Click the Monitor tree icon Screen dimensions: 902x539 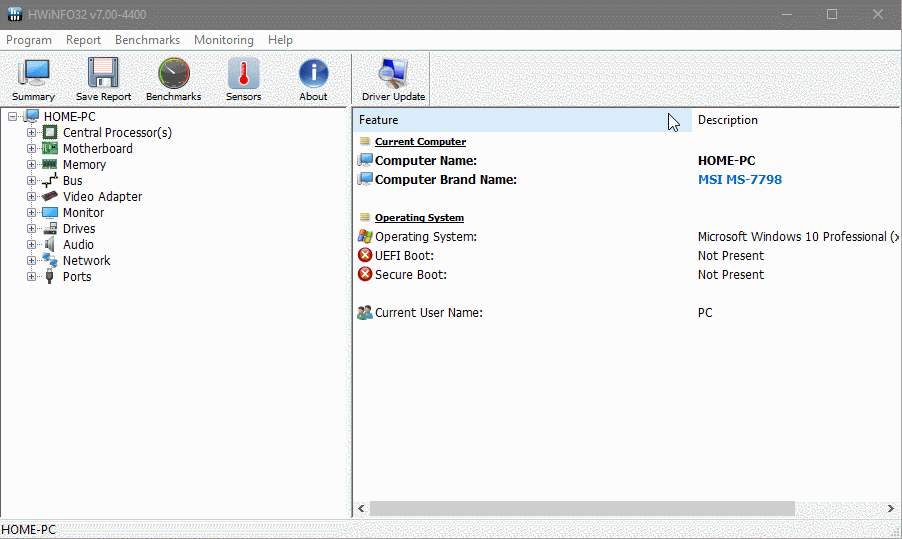tap(50, 212)
